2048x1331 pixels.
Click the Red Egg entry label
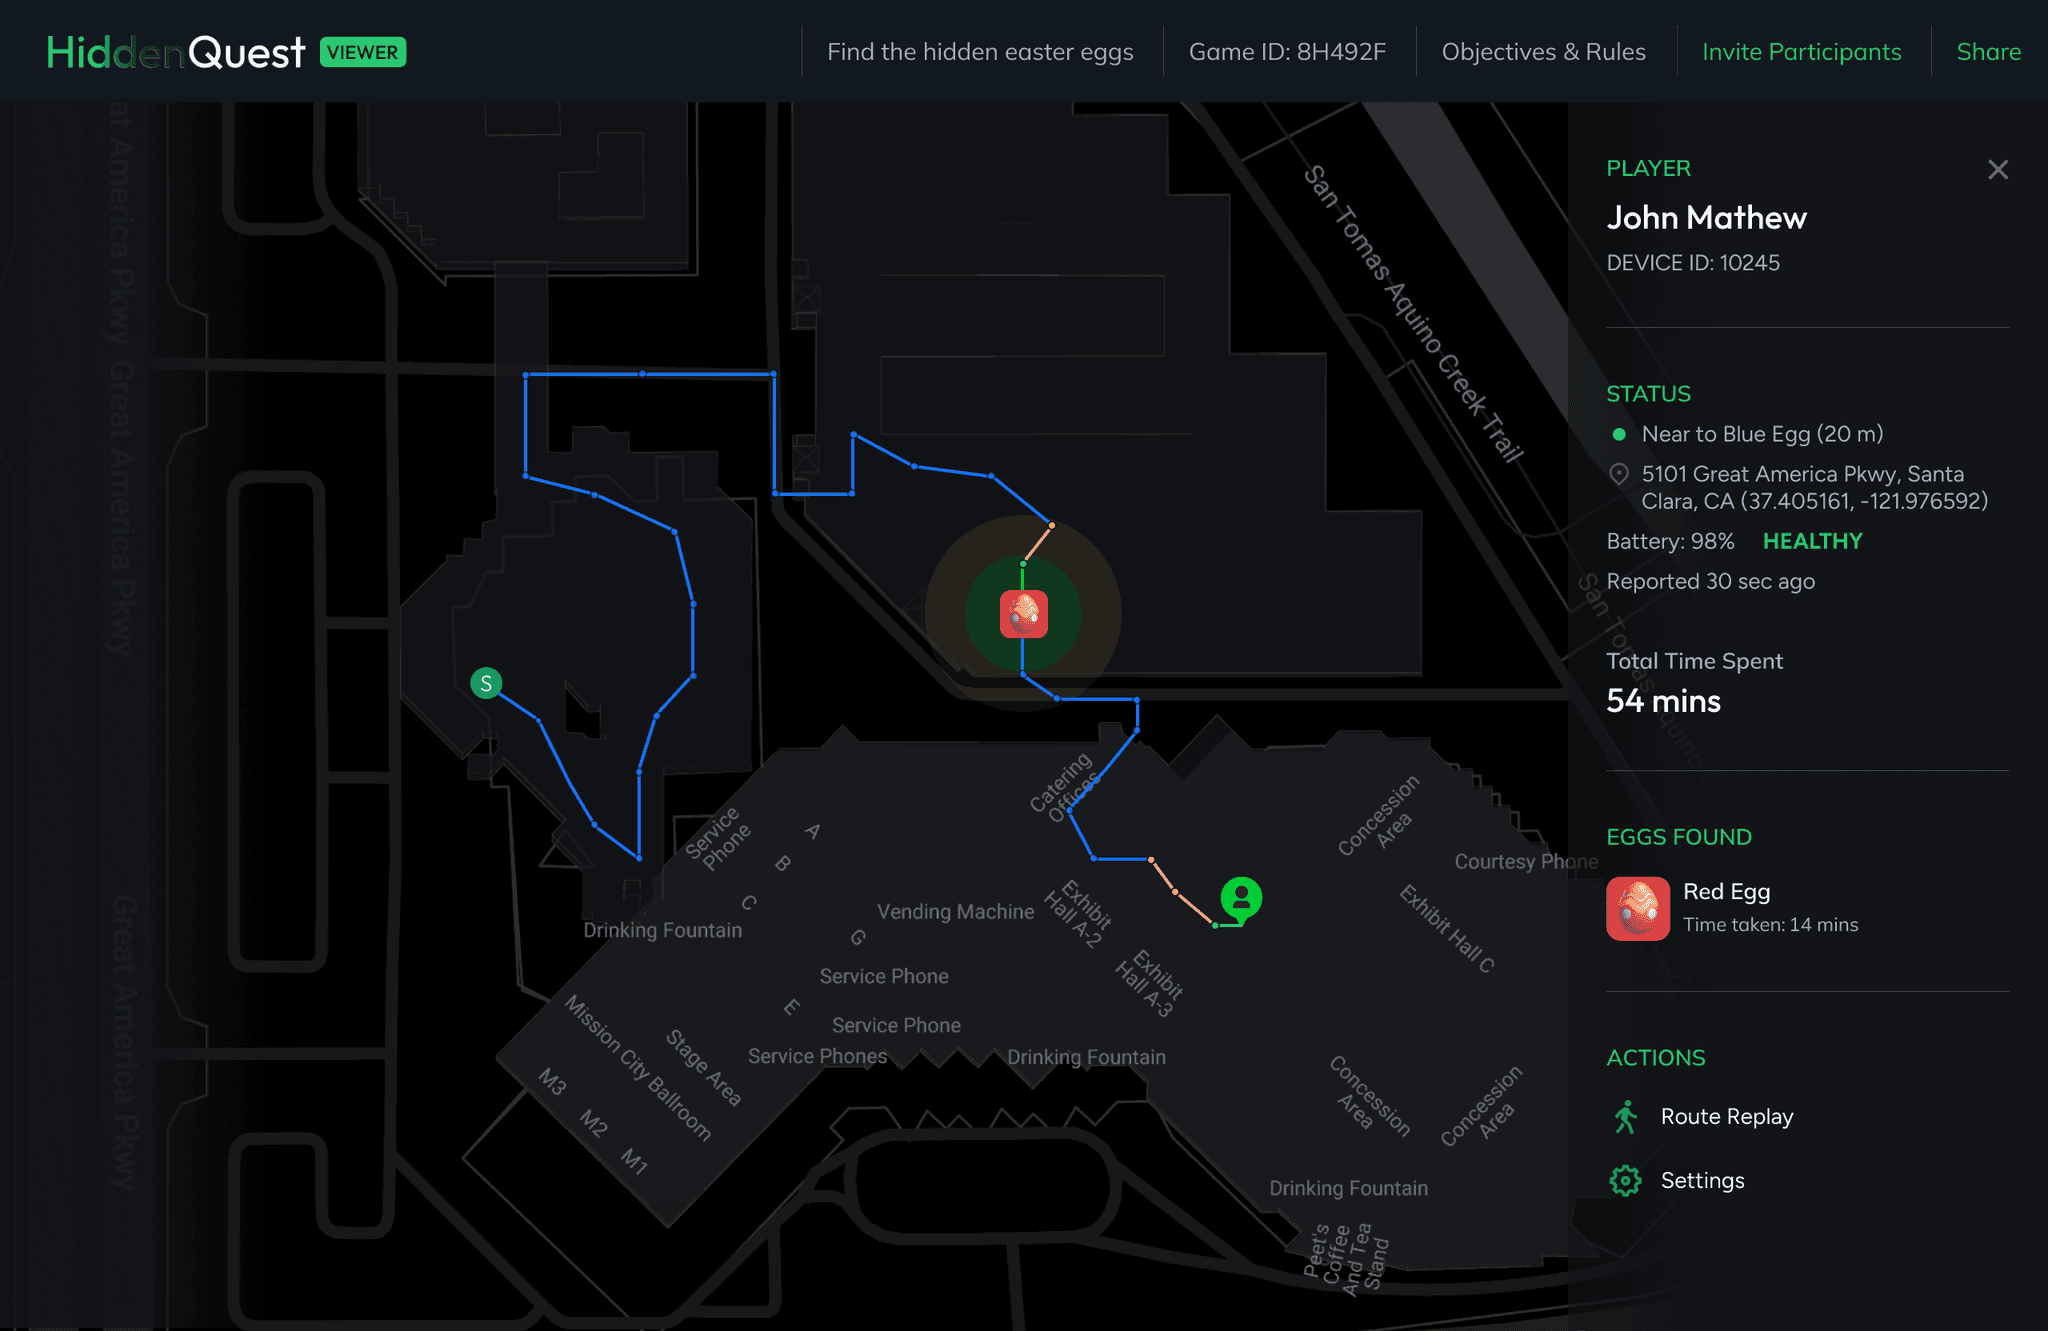(x=1726, y=892)
